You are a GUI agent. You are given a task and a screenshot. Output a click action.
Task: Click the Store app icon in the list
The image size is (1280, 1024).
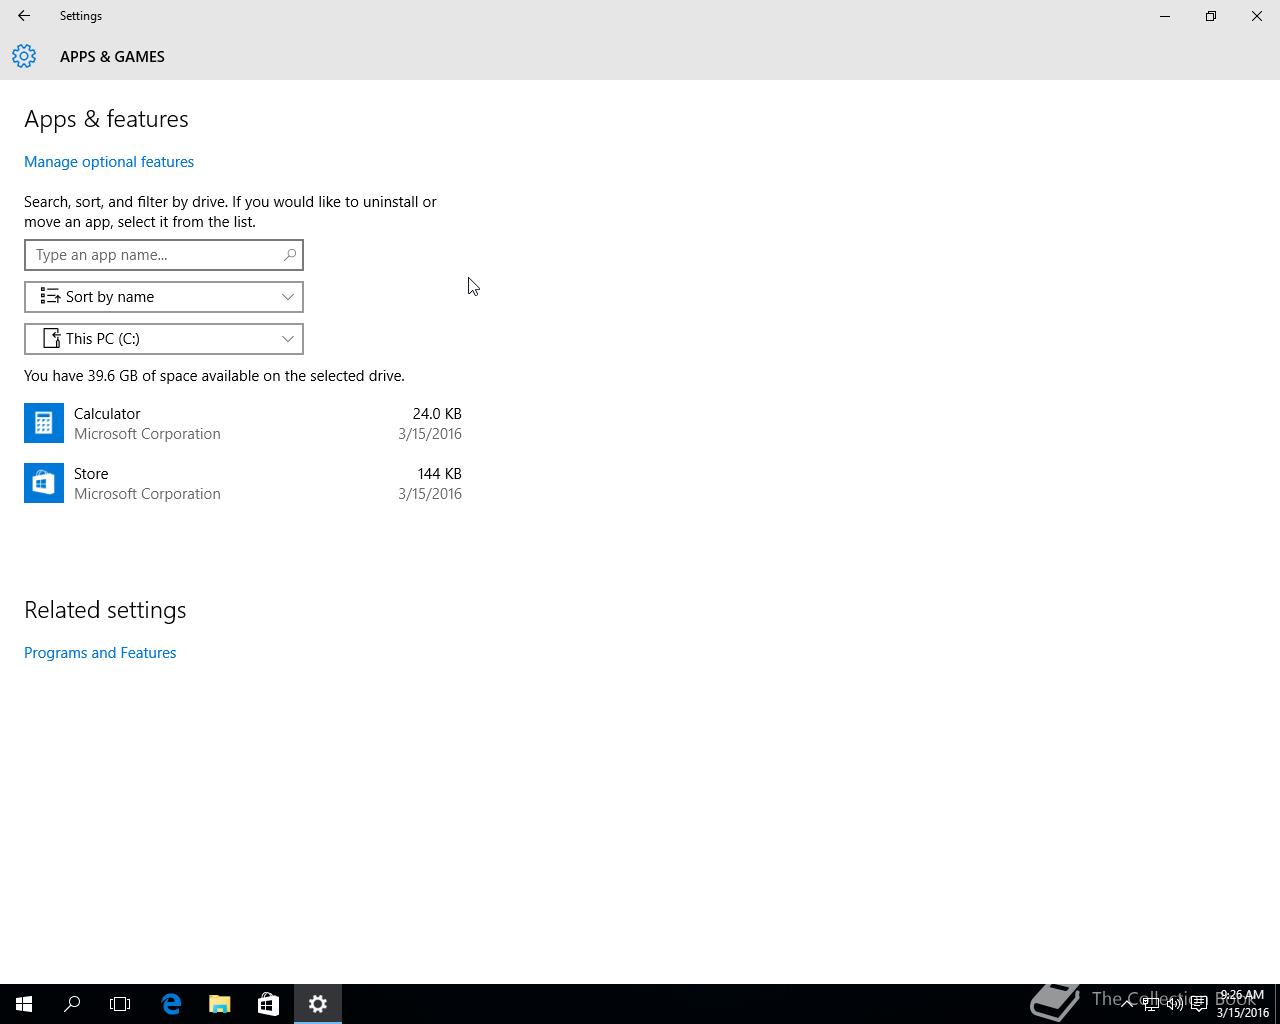[44, 483]
